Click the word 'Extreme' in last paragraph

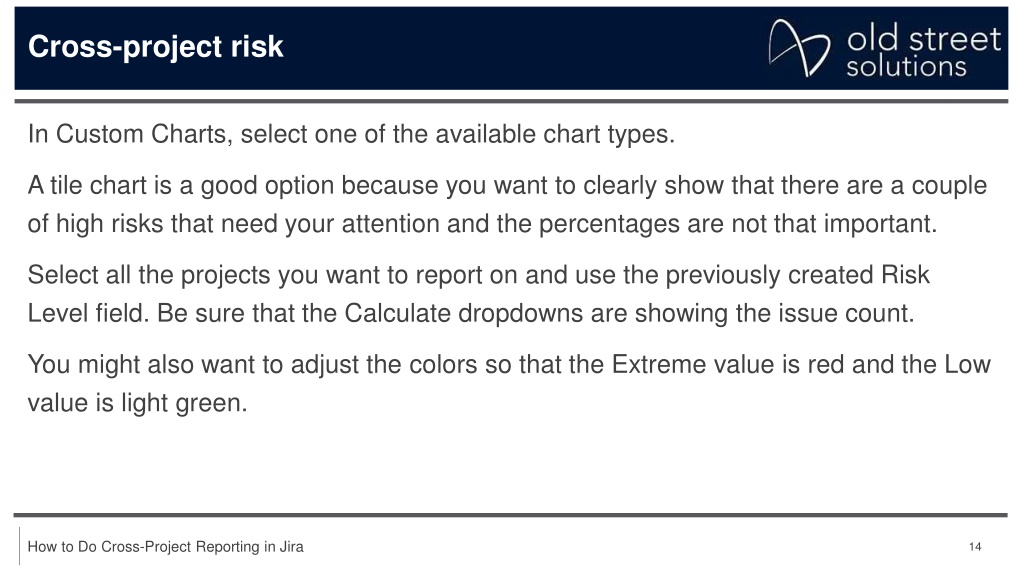[658, 364]
